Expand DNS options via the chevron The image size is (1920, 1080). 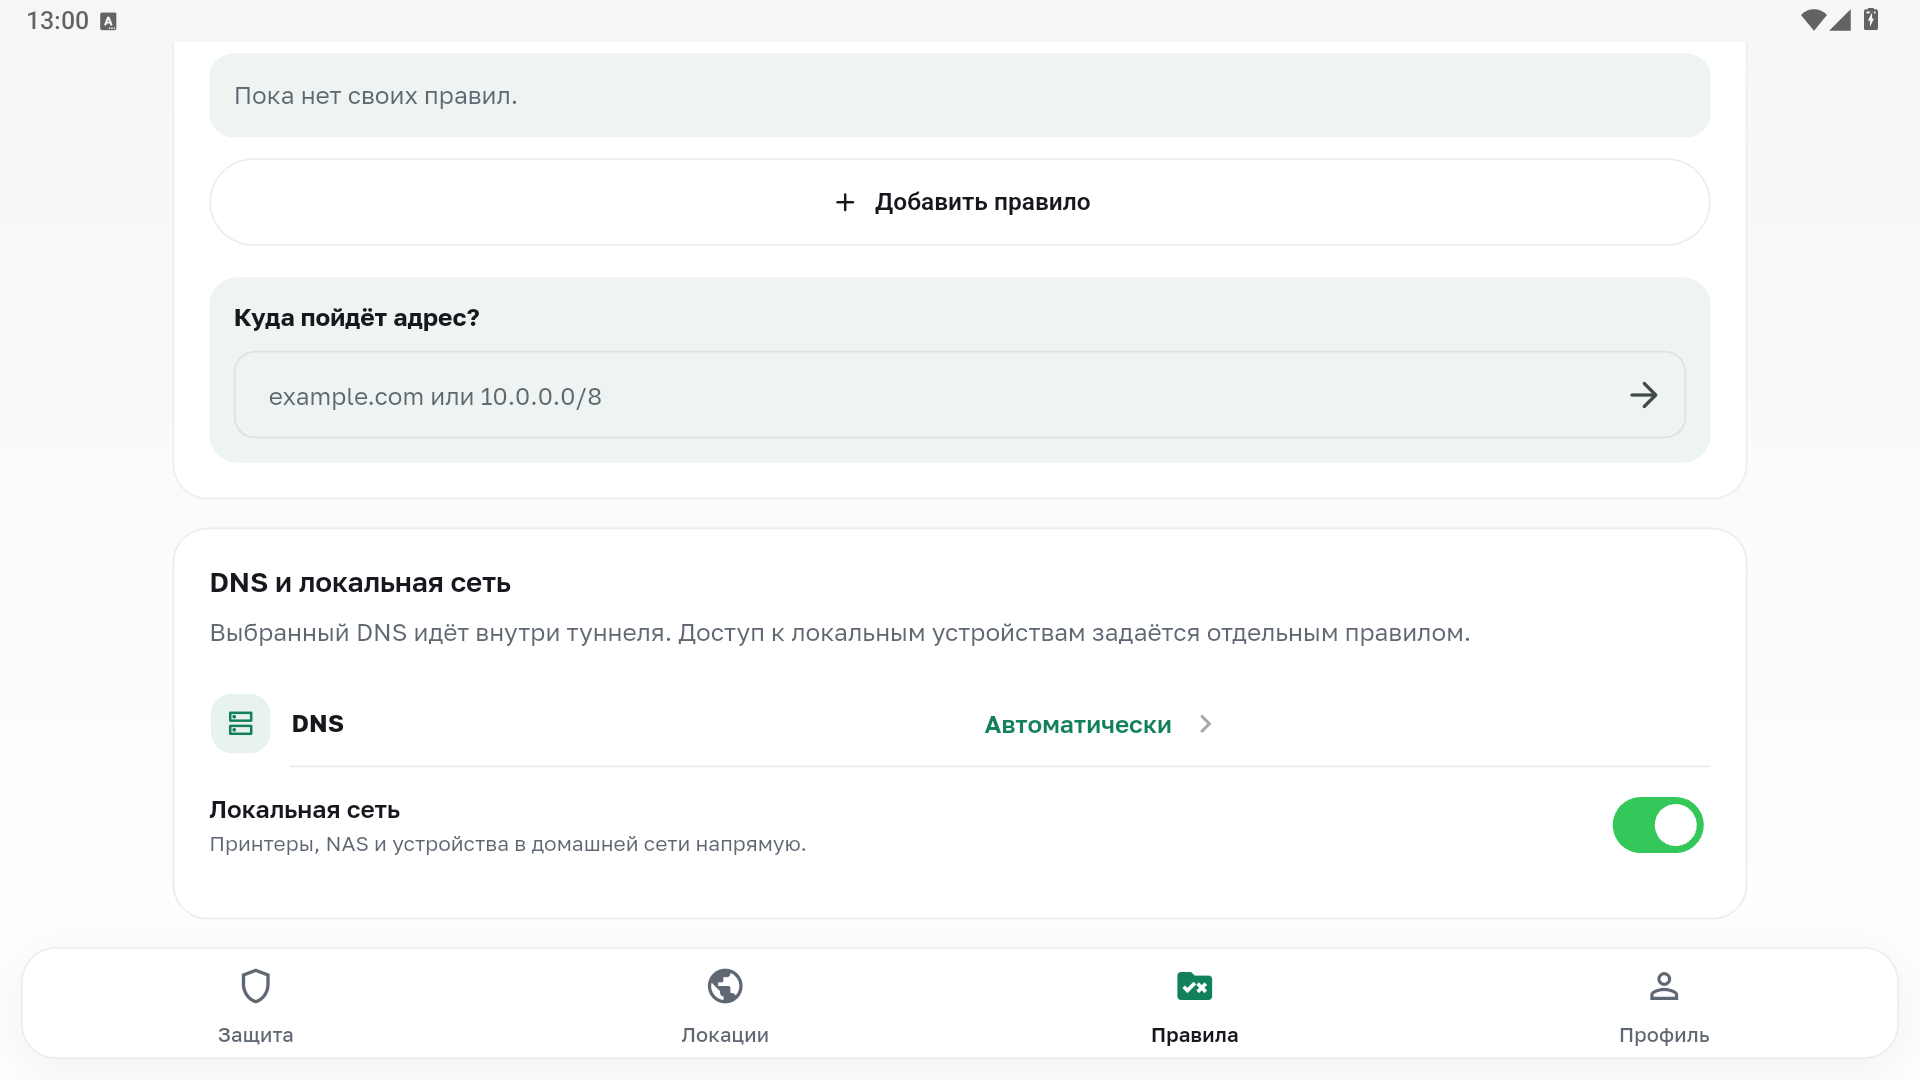(x=1206, y=724)
